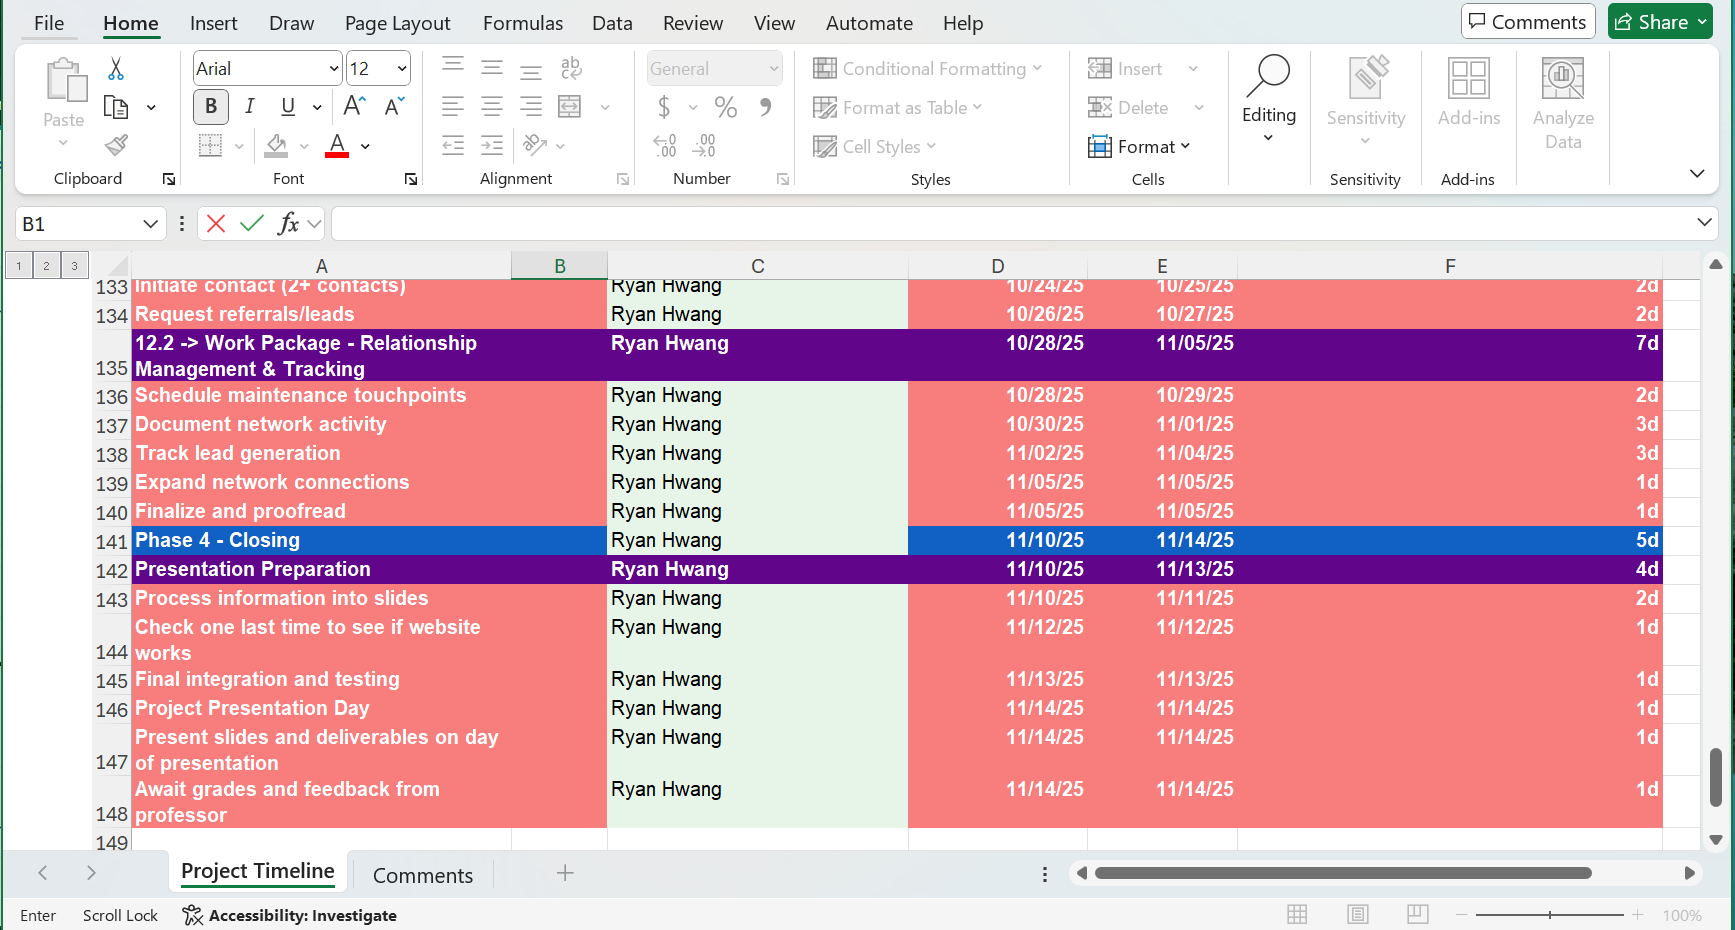This screenshot has height=930, width=1735.
Task: Apply italic formatting
Action: [249, 106]
